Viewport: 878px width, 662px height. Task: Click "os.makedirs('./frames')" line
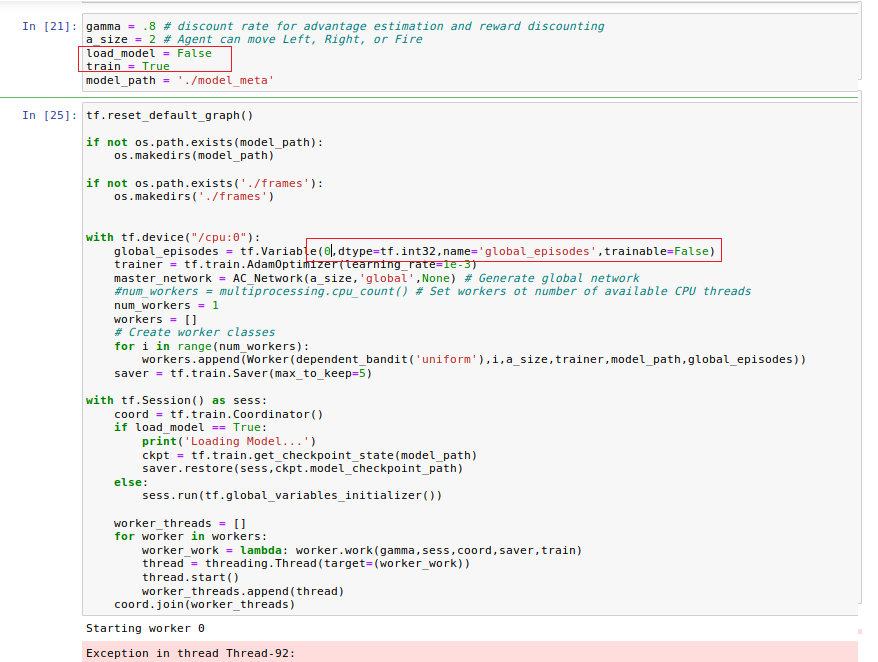tap(194, 197)
